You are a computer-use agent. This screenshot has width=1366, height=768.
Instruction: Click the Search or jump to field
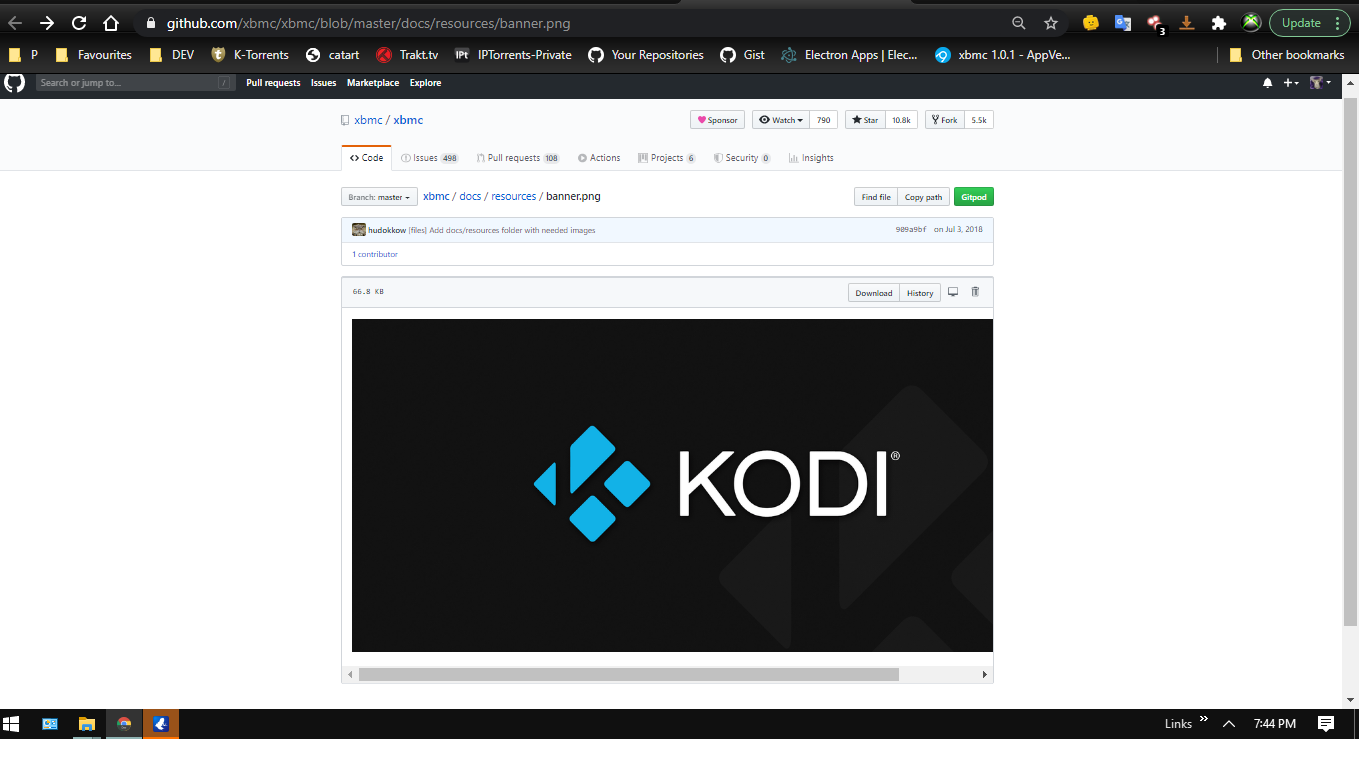(136, 83)
